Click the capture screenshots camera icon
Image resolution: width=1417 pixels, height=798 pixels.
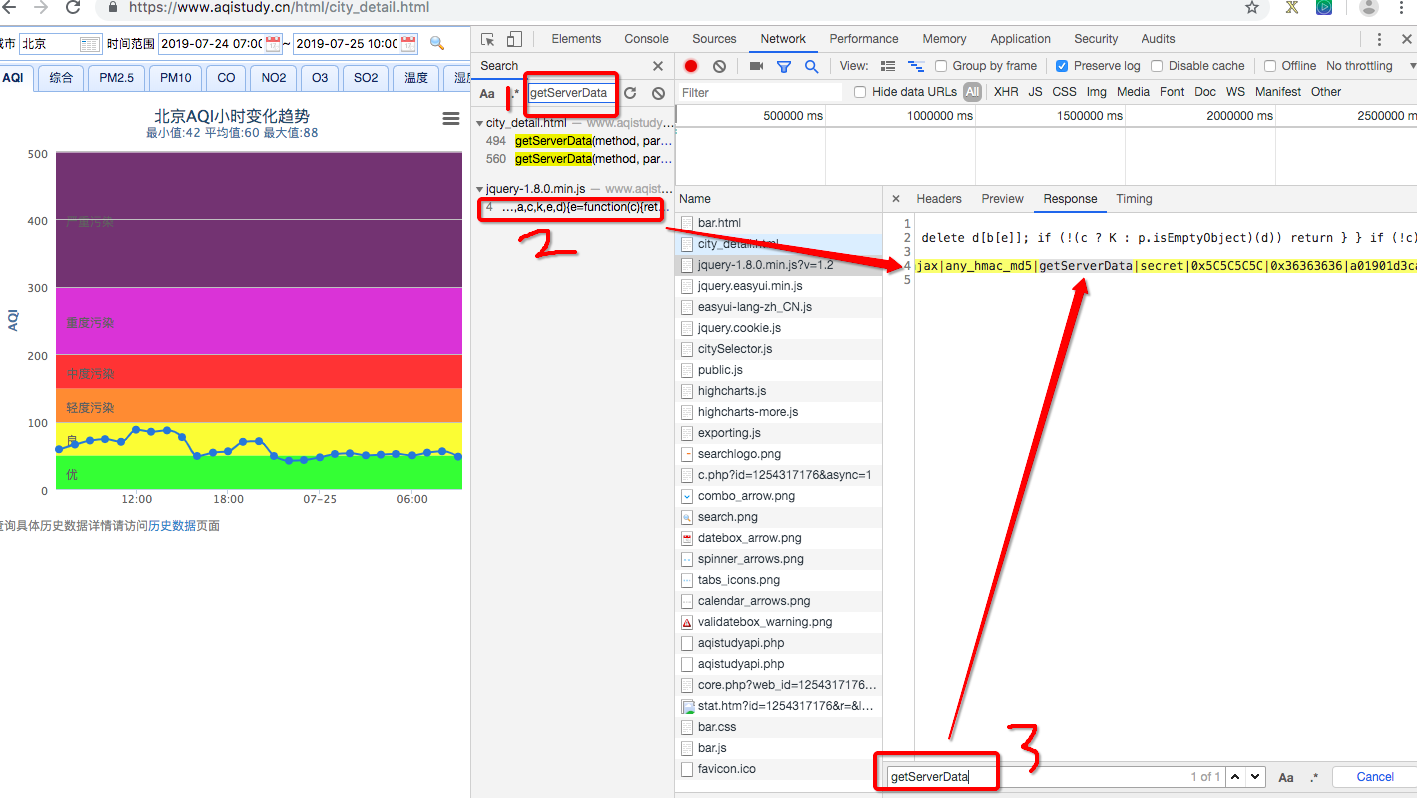coord(757,66)
